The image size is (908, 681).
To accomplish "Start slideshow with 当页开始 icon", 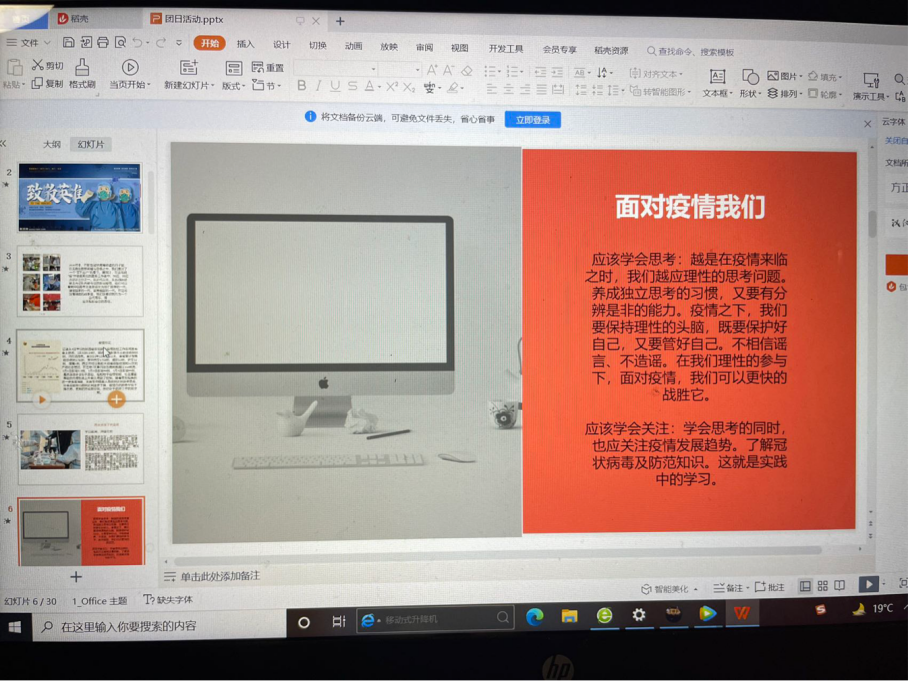I will click(129, 68).
